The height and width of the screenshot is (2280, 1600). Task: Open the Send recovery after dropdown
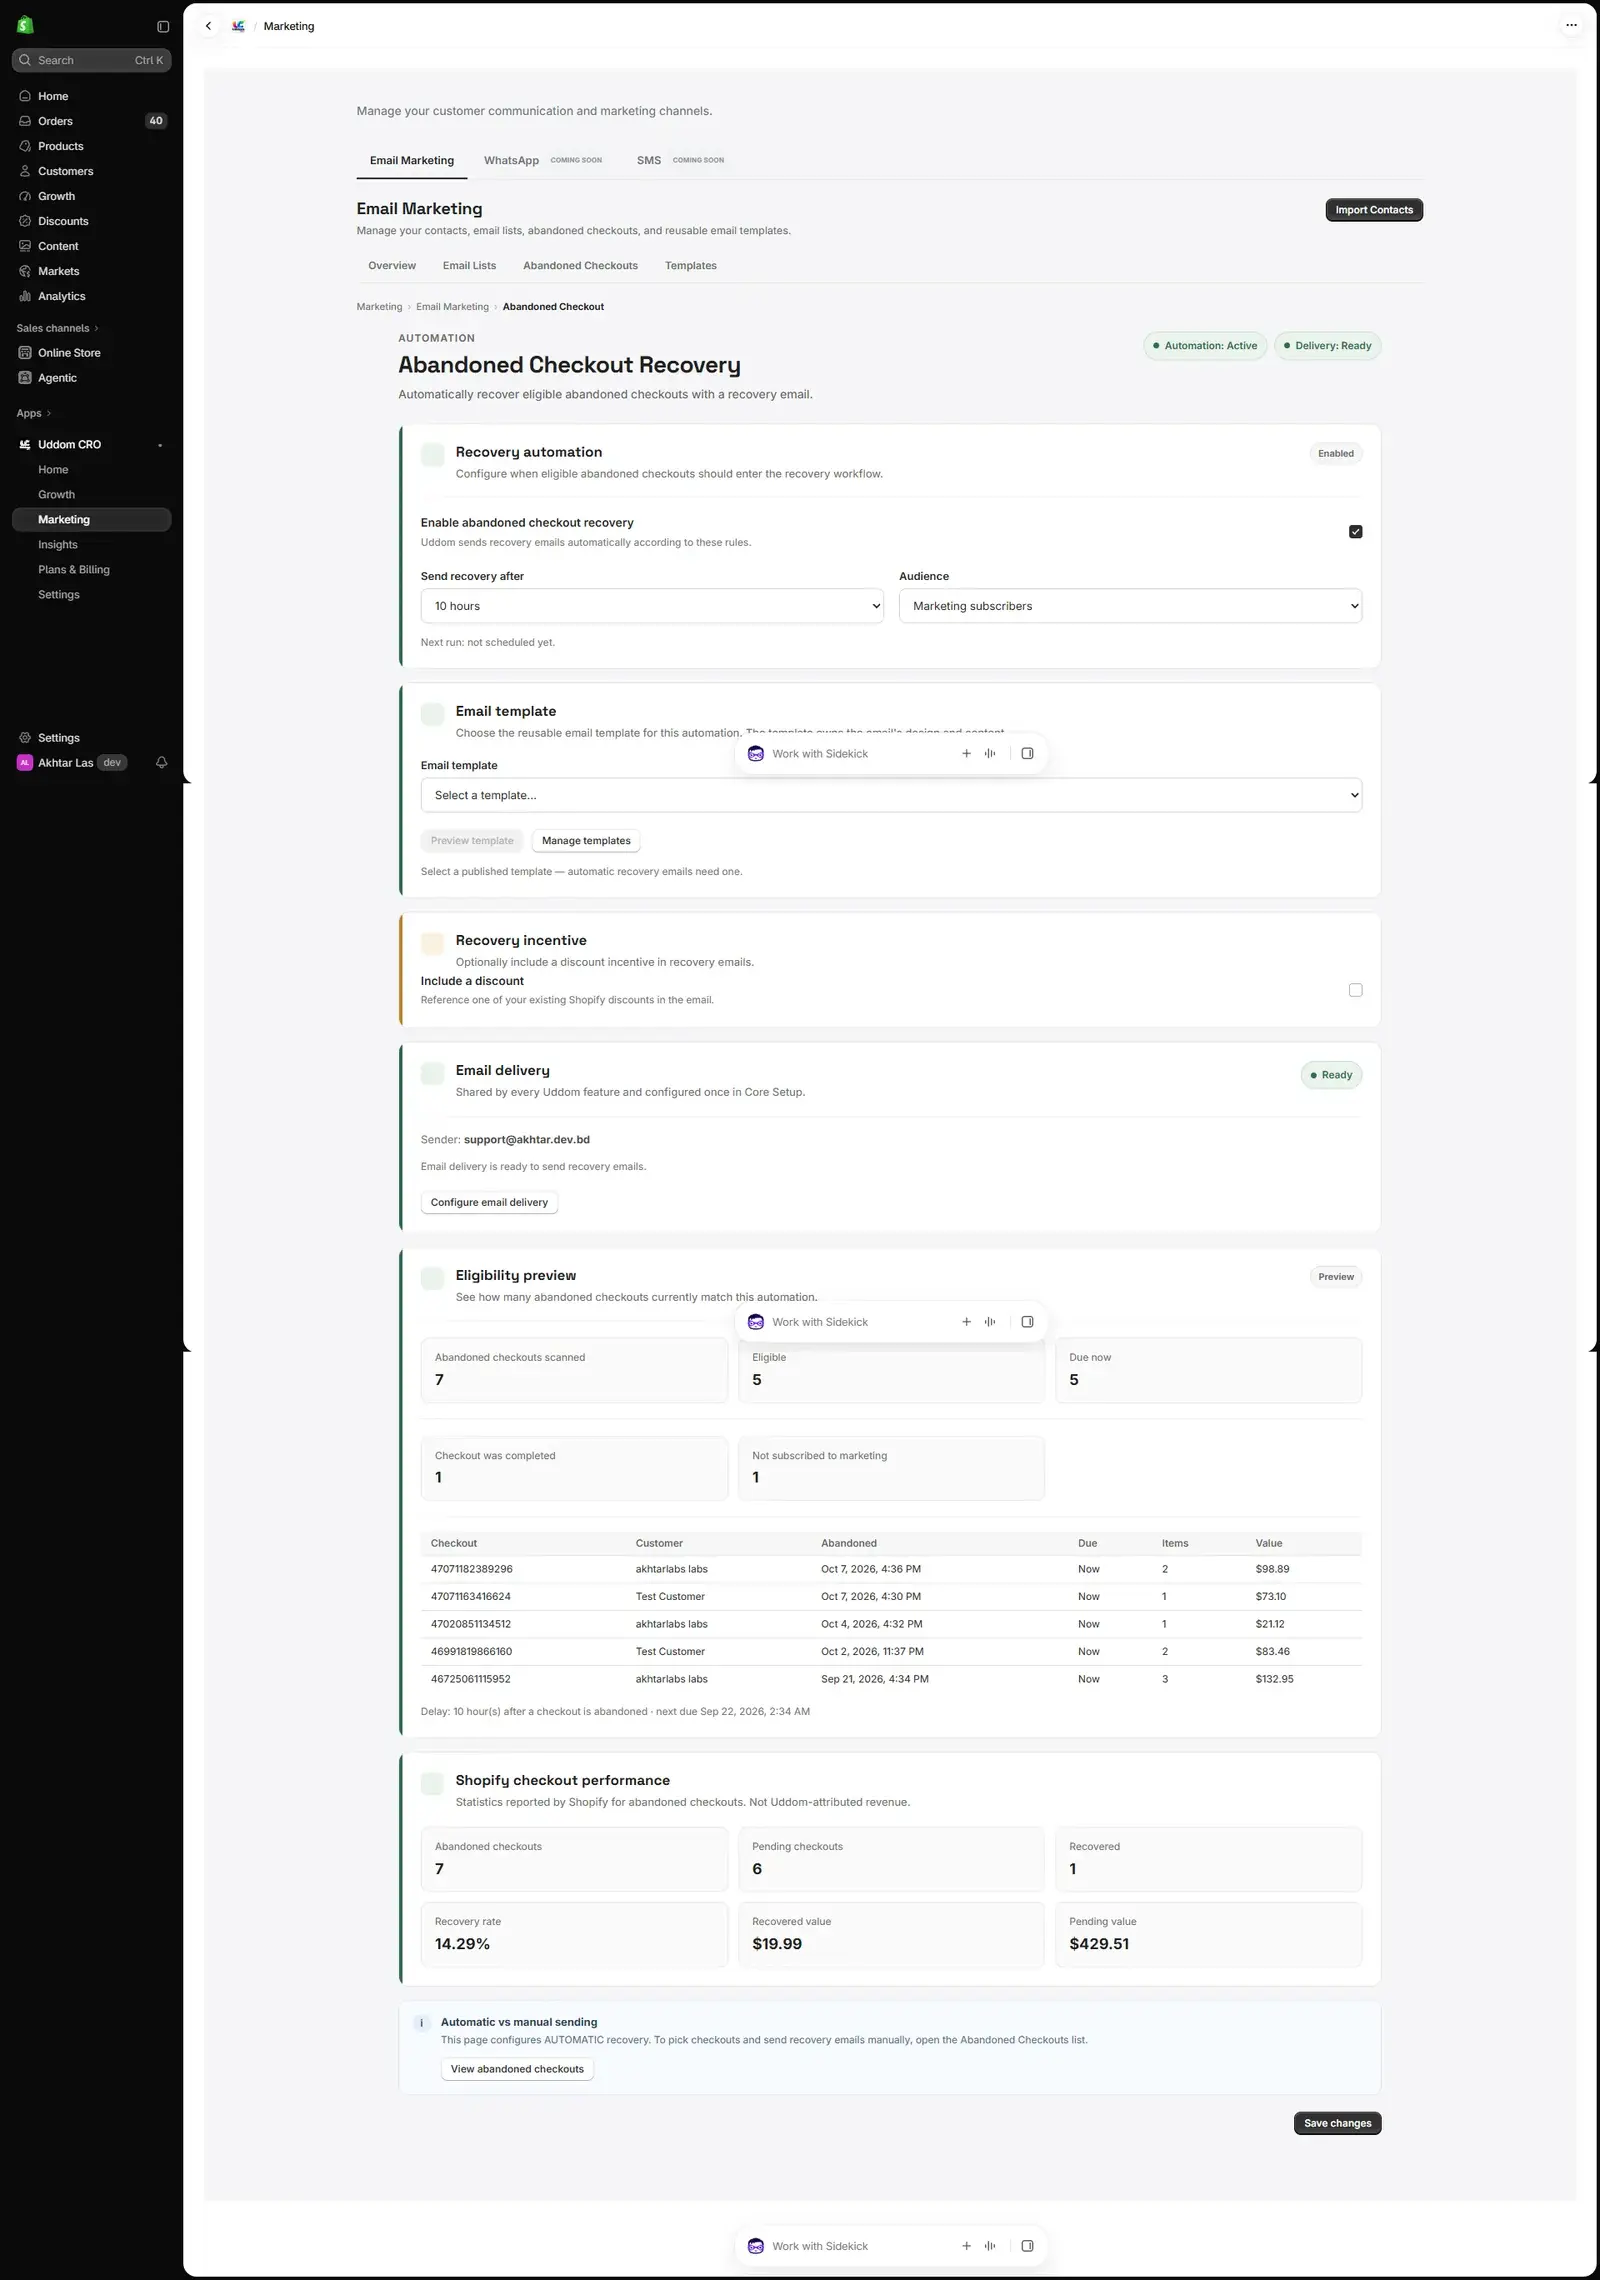[x=652, y=606]
